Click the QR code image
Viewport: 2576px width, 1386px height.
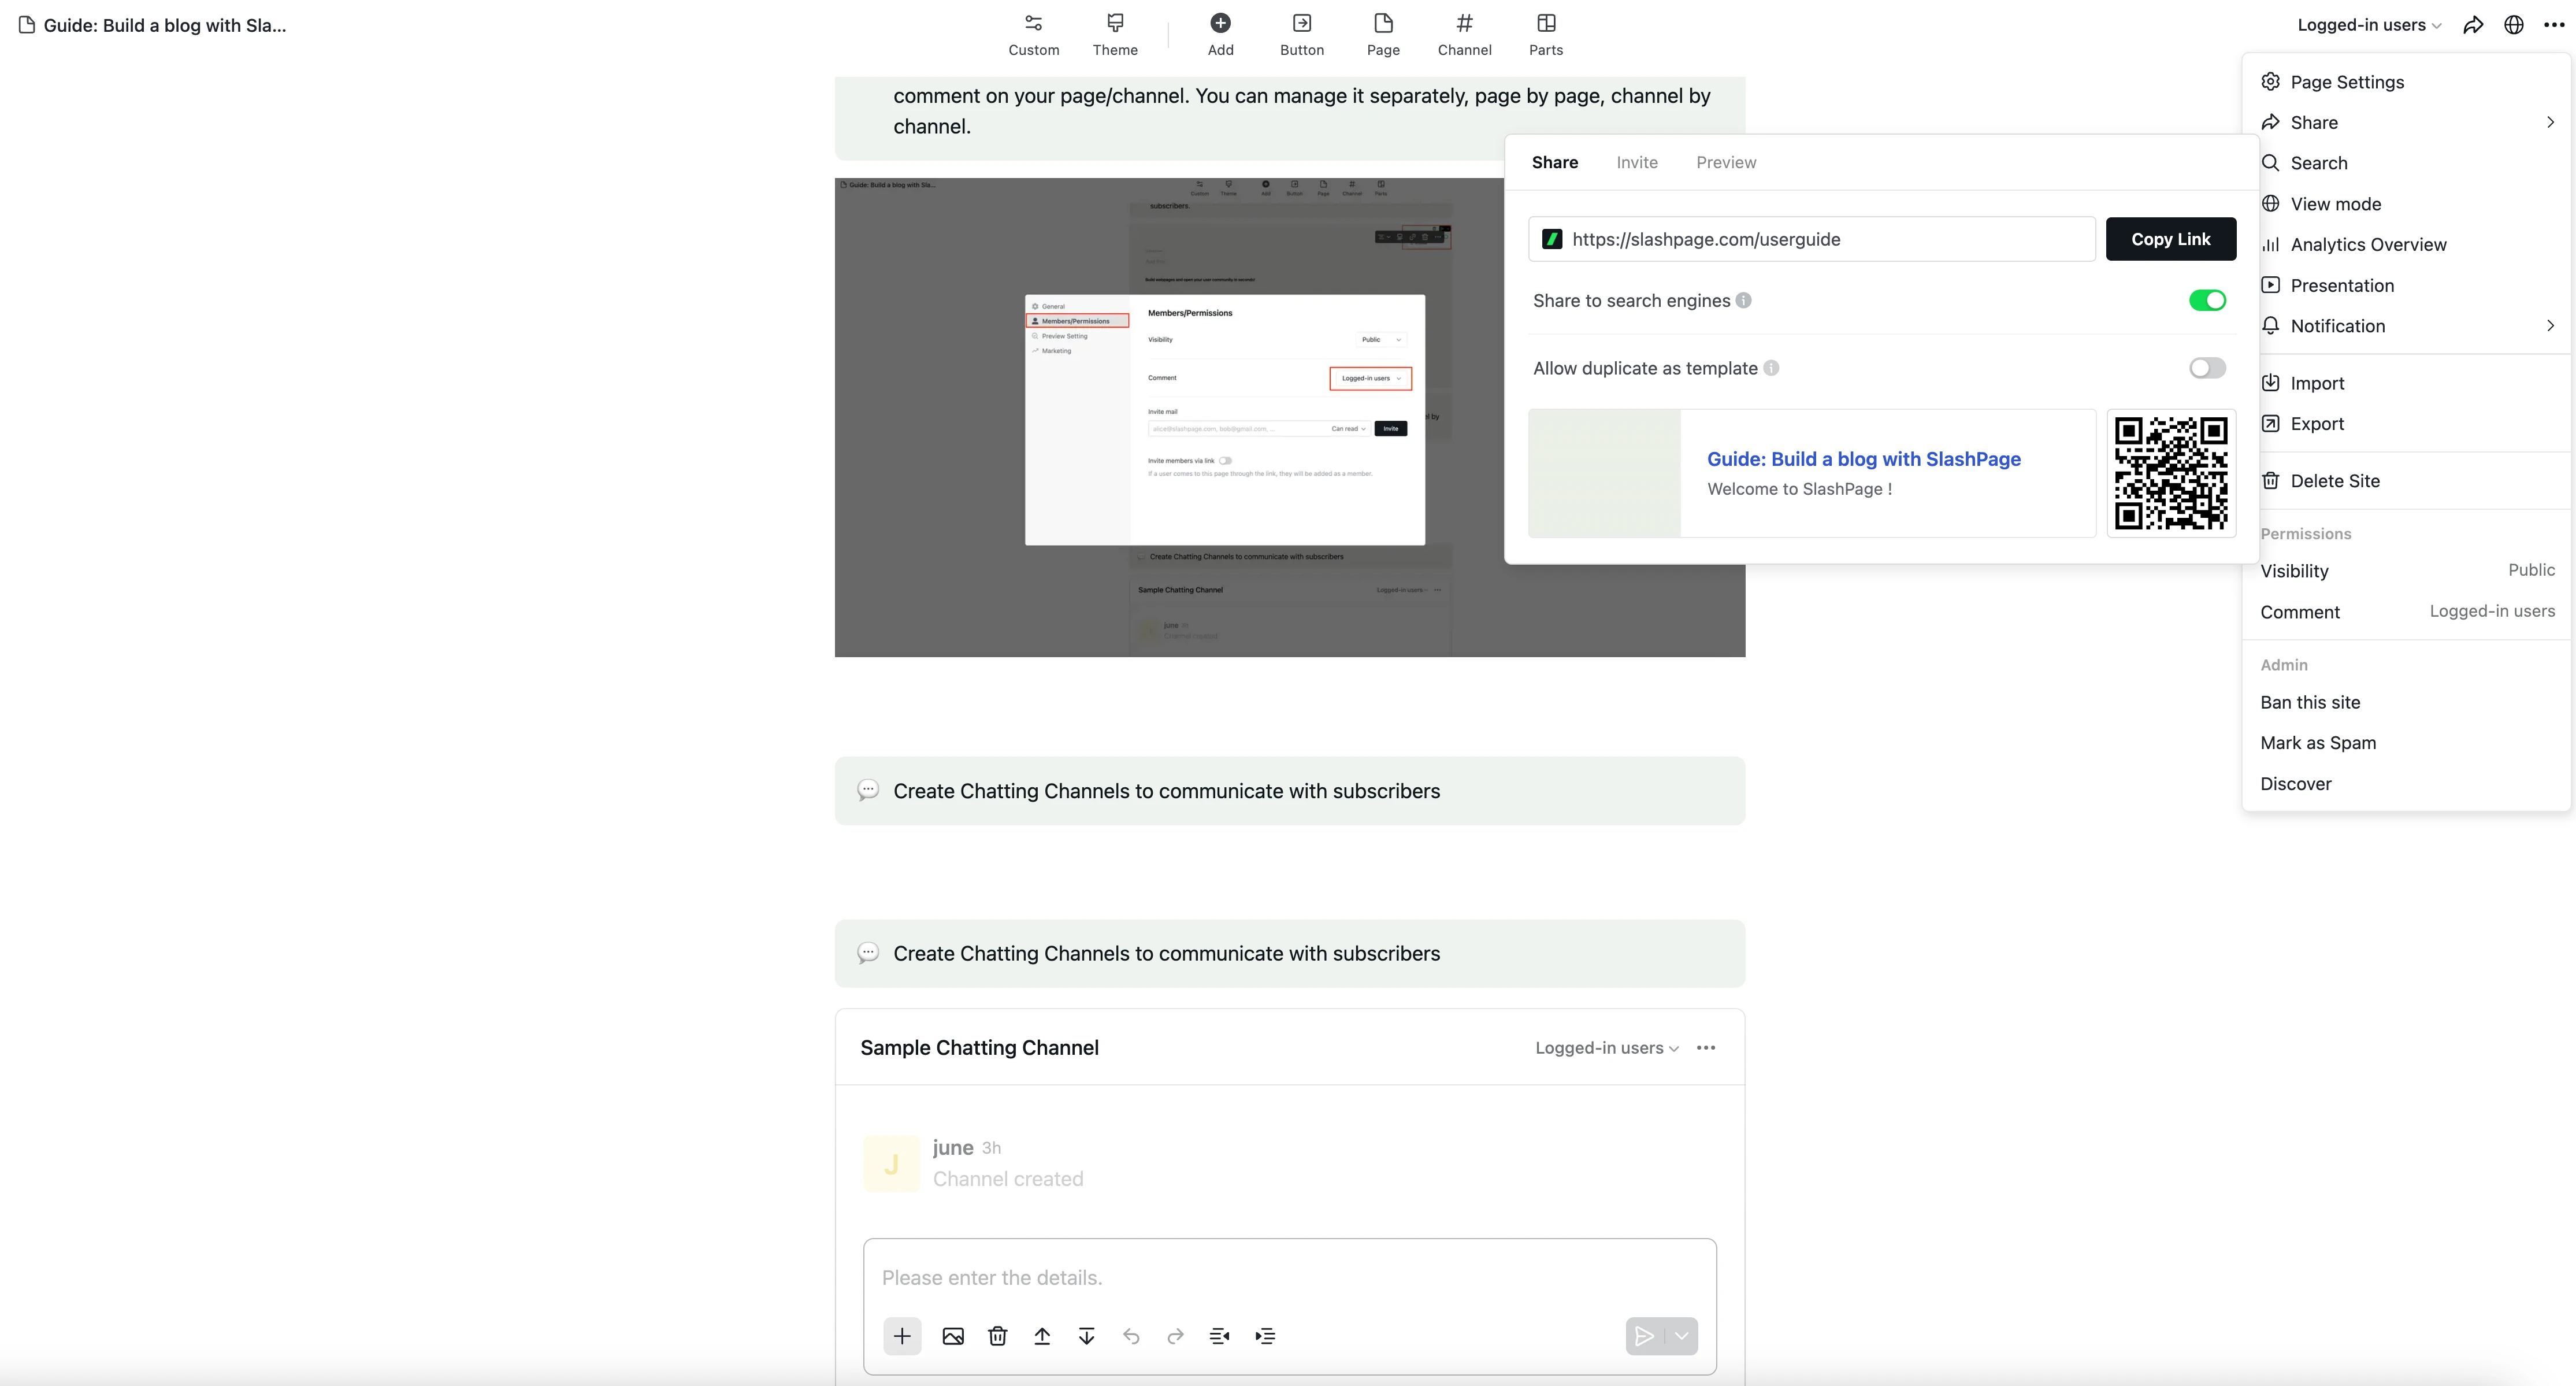pos(2171,473)
